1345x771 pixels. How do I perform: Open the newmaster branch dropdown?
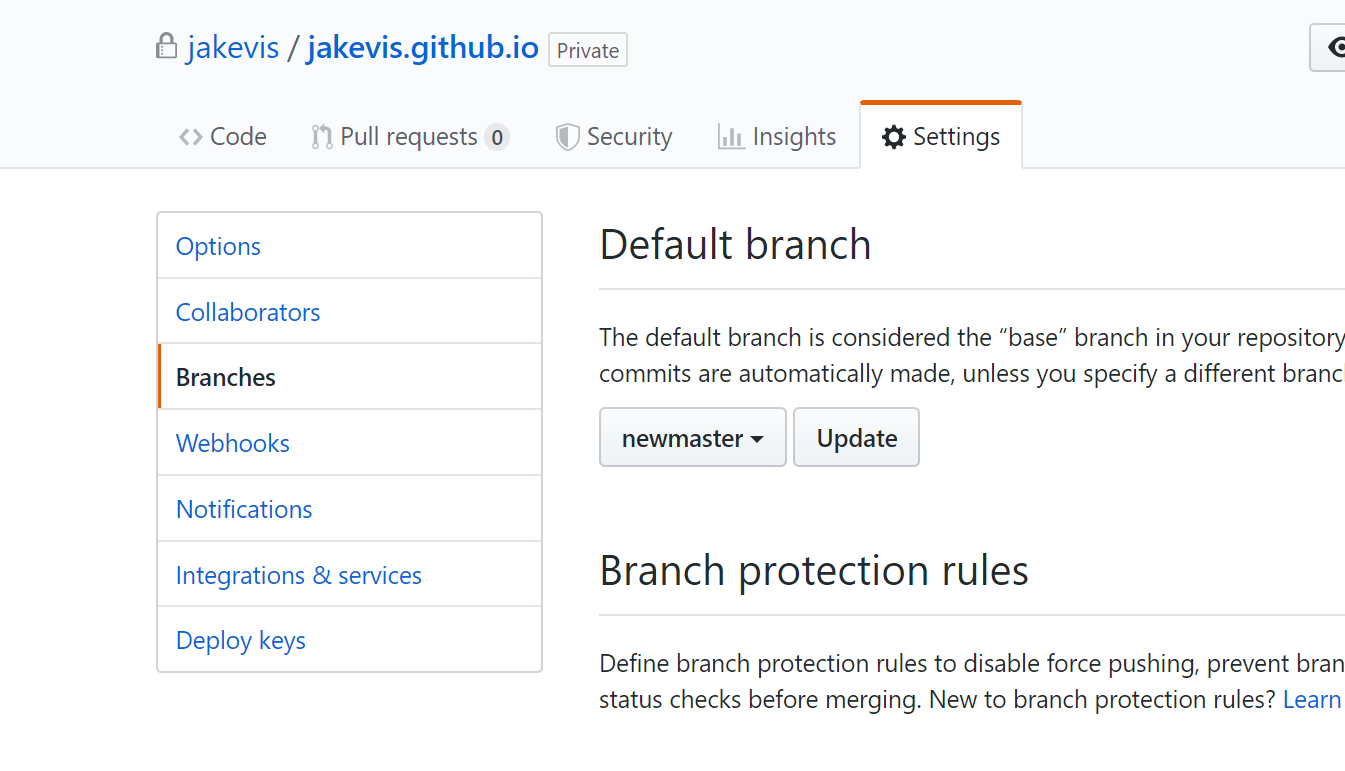pos(693,437)
